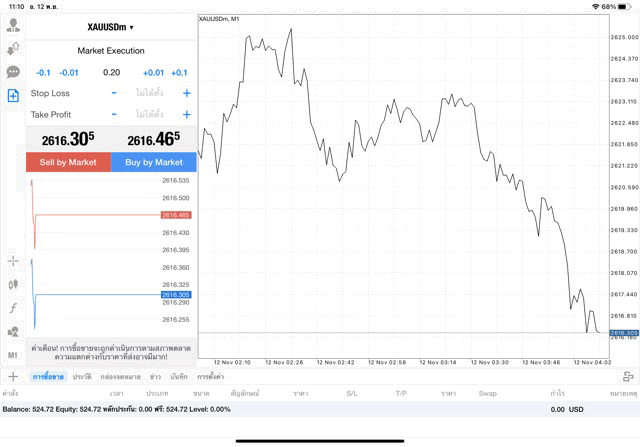The image size is (640, 447).
Task: Open the chart objects shapes icon
Action: (13, 332)
